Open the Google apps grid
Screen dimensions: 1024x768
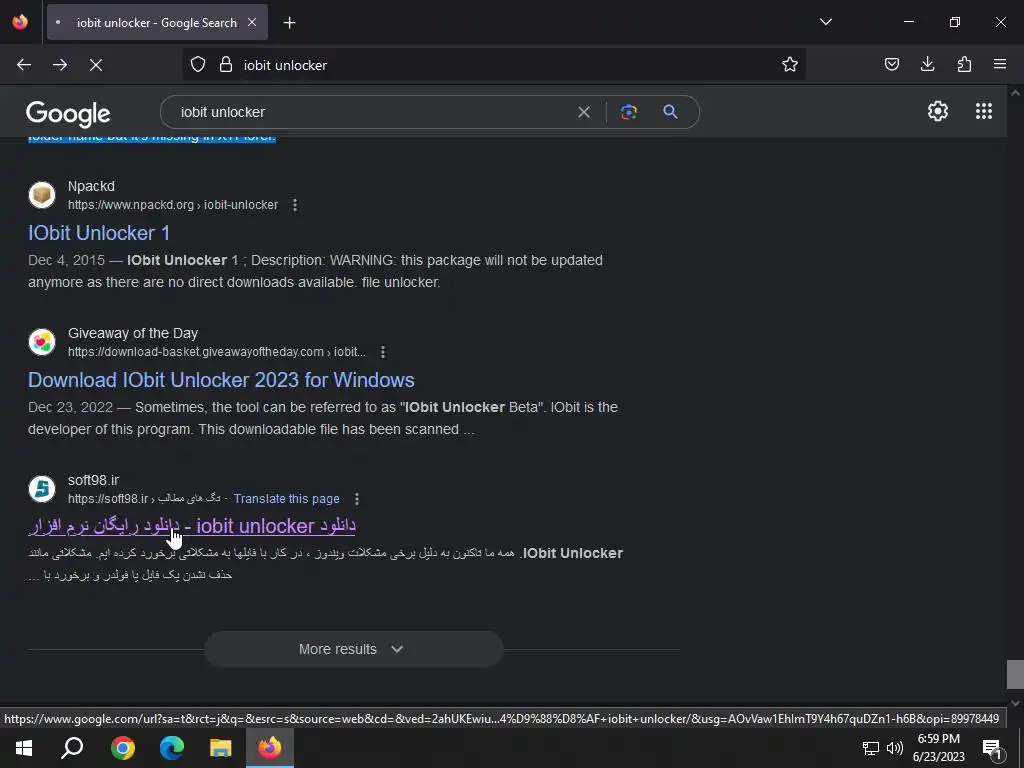tap(984, 112)
